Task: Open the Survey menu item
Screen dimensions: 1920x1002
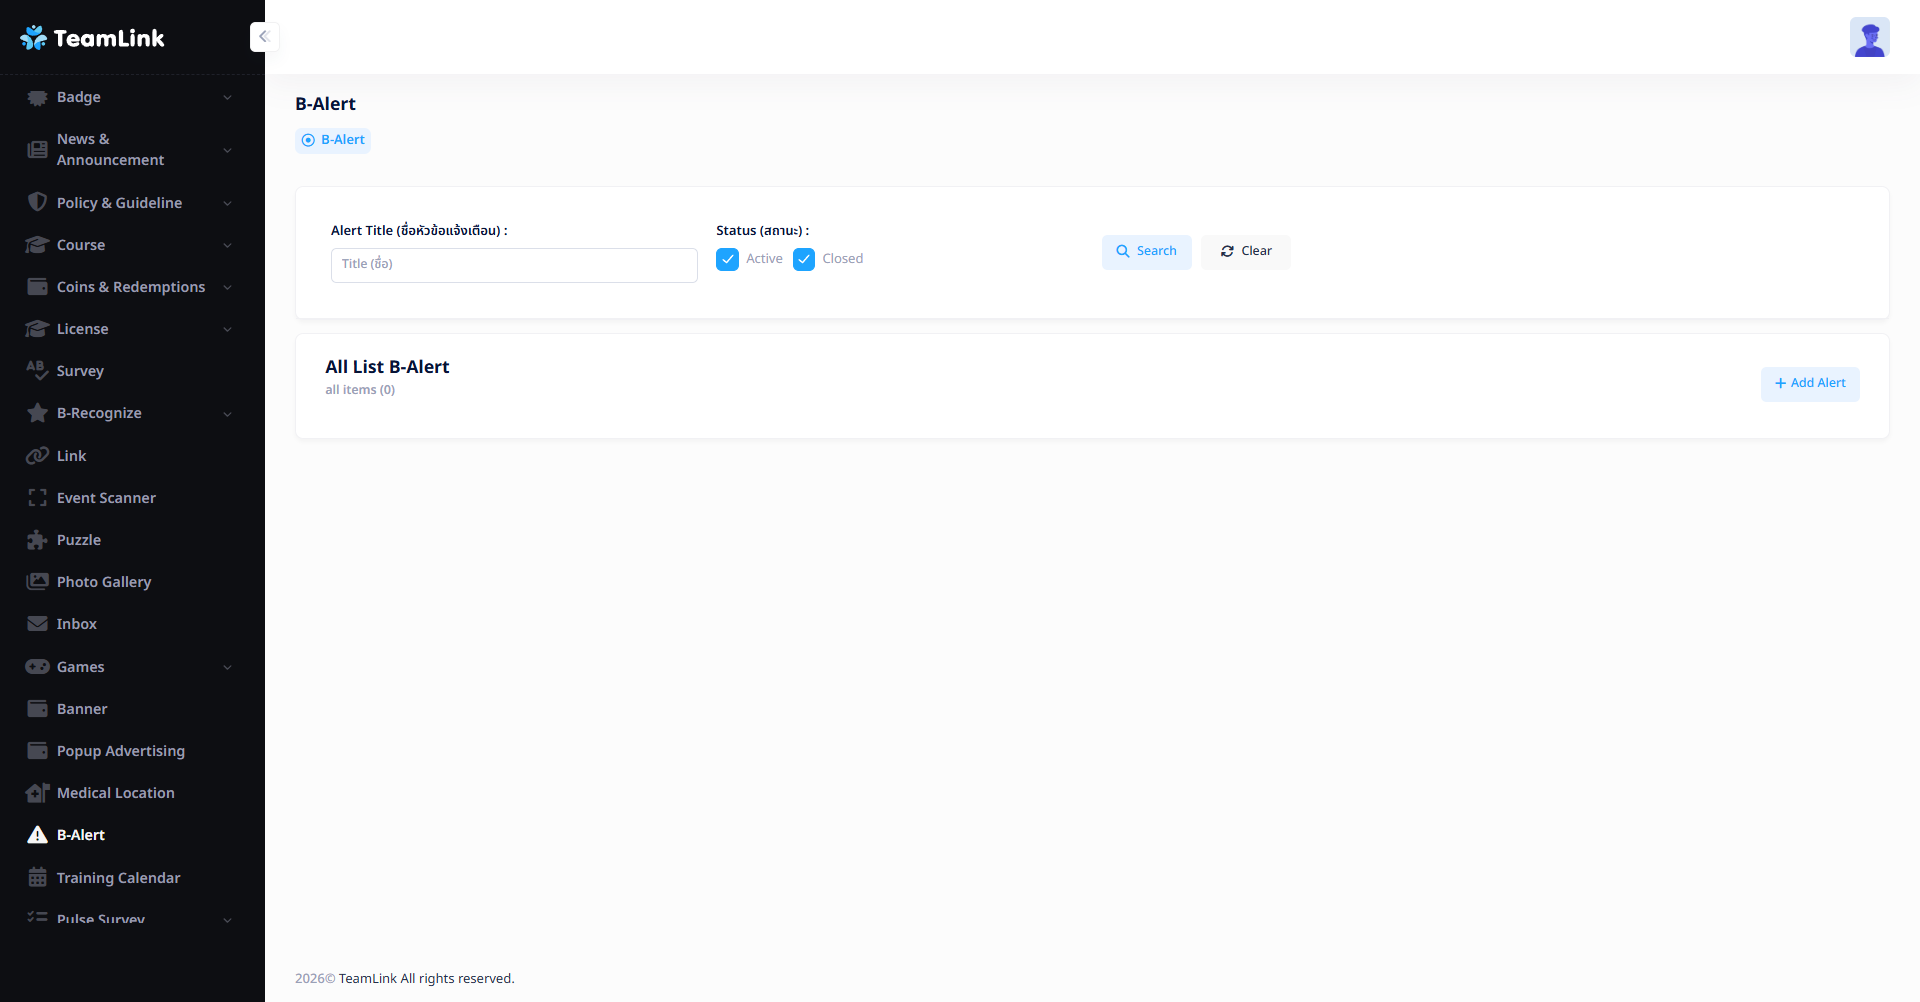Action: pyautogui.click(x=80, y=371)
